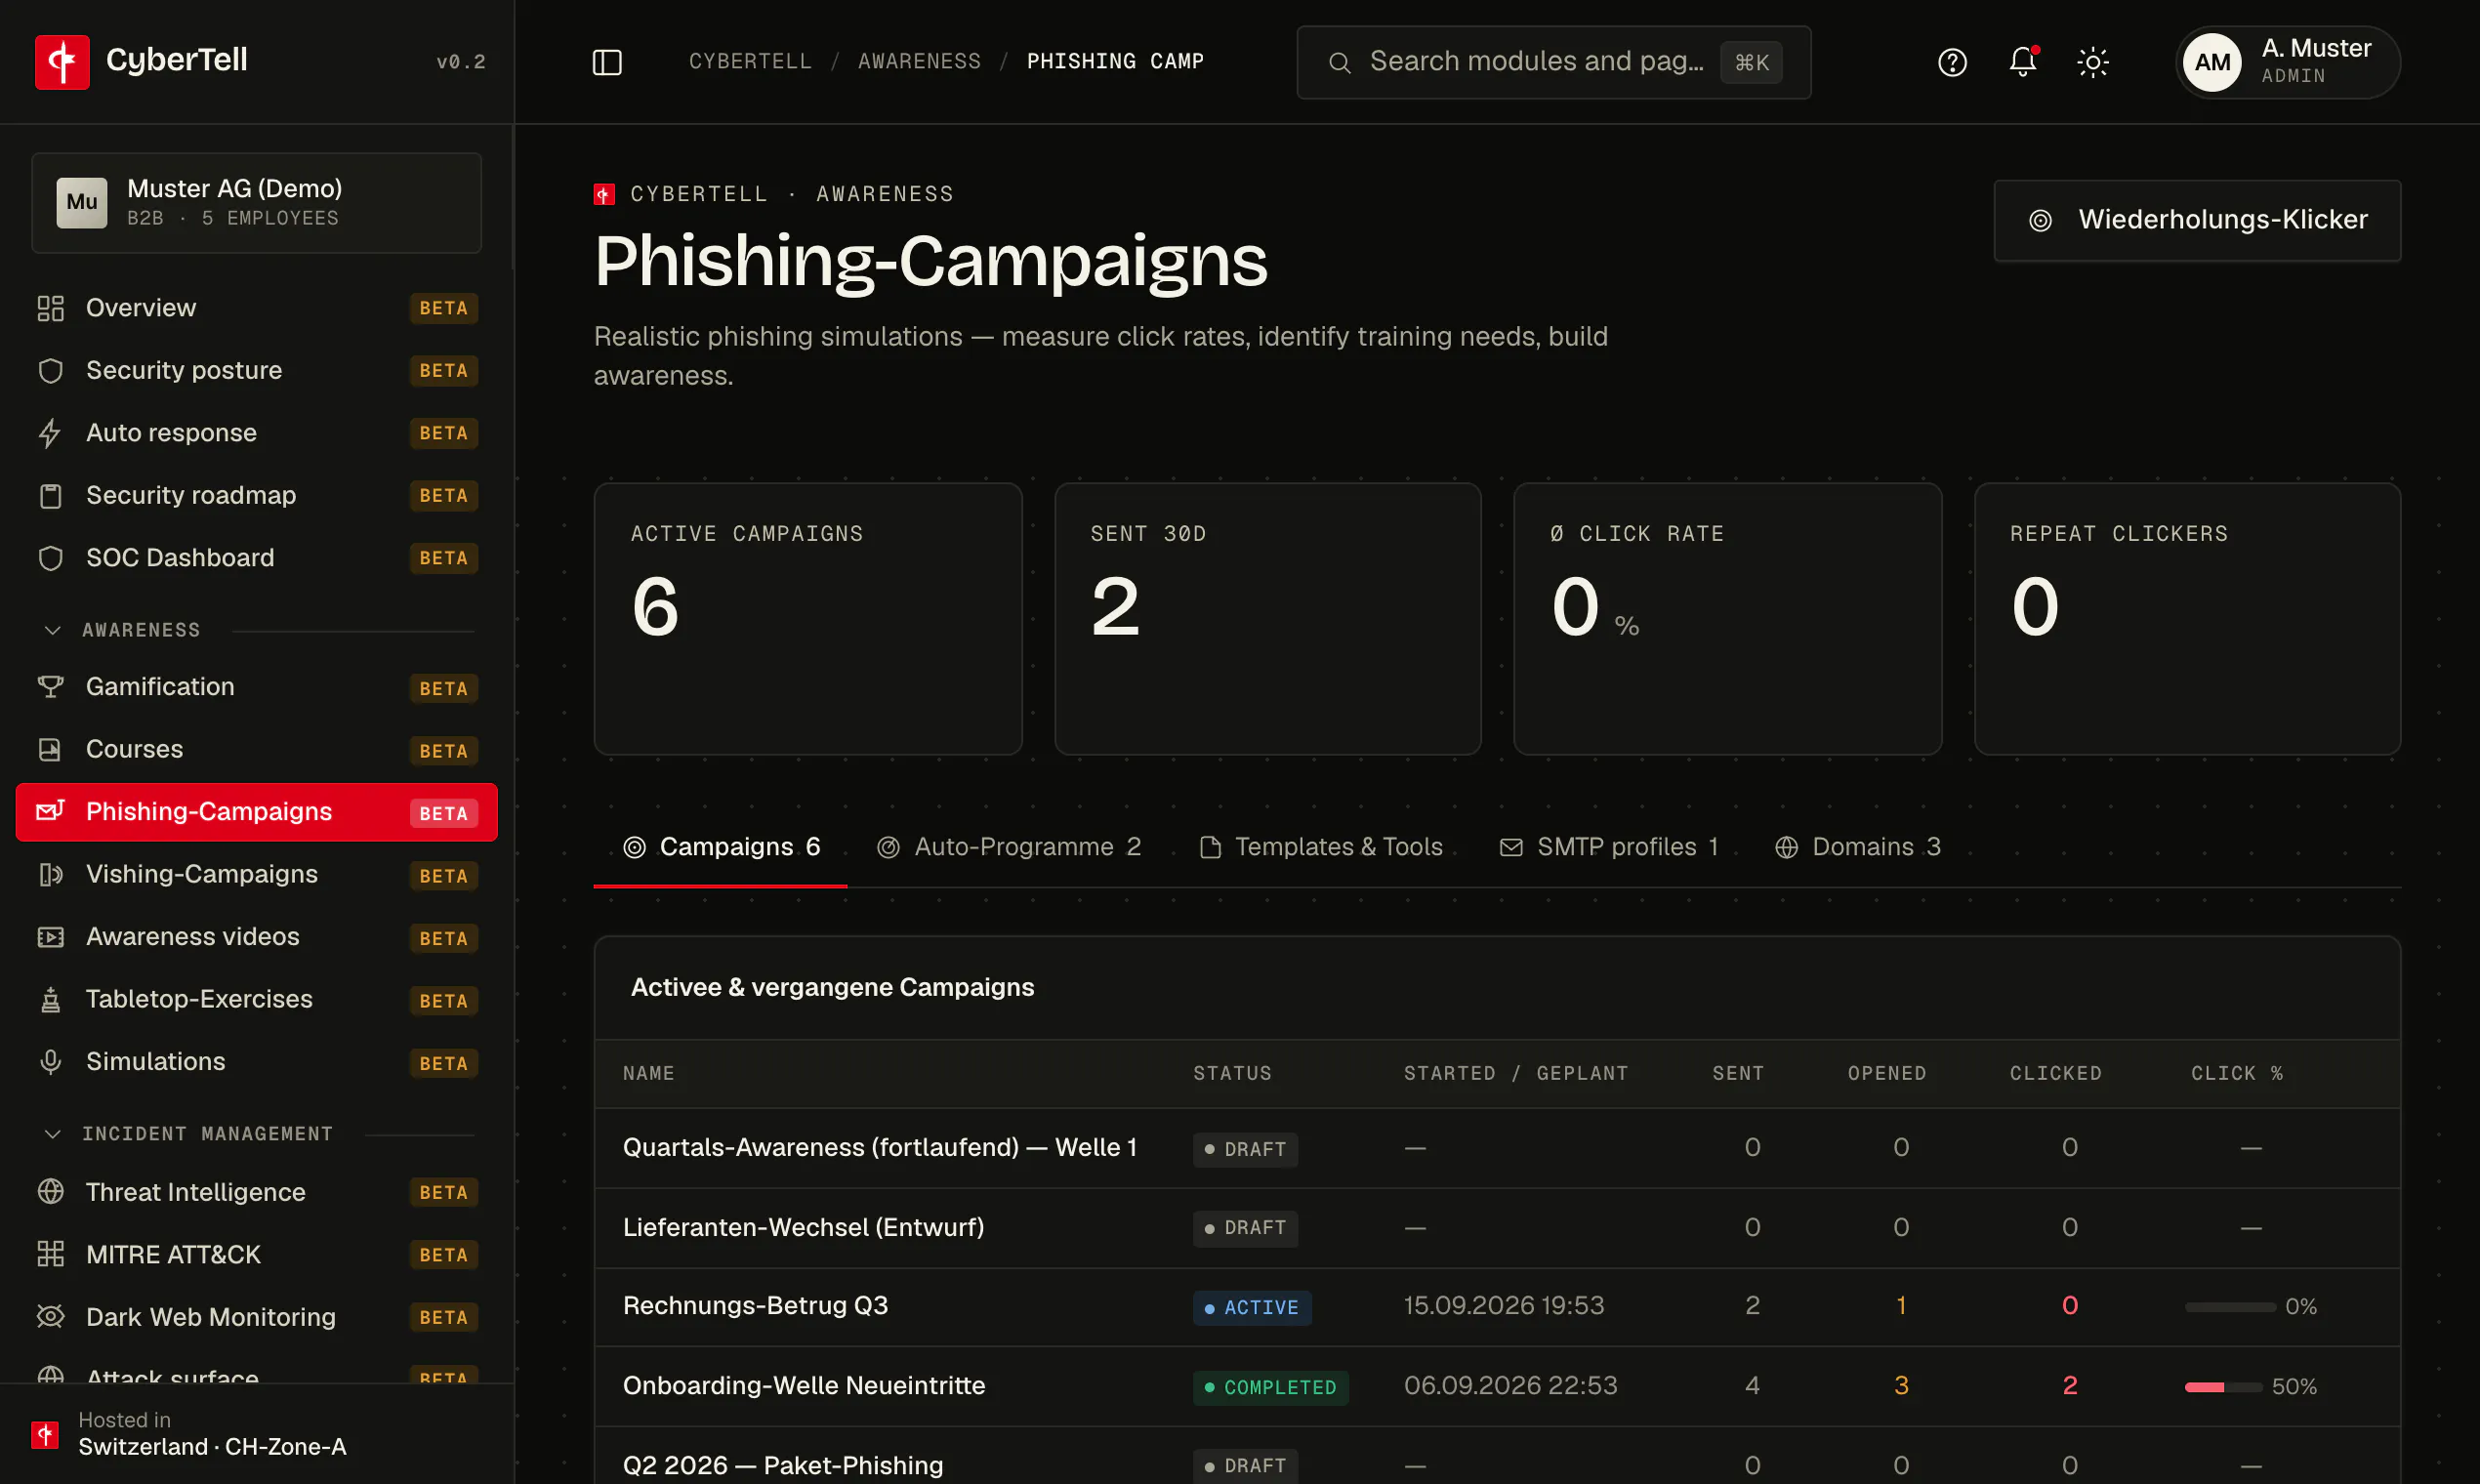
Task: Collapse the AWARENESS section chevron
Action: point(53,630)
